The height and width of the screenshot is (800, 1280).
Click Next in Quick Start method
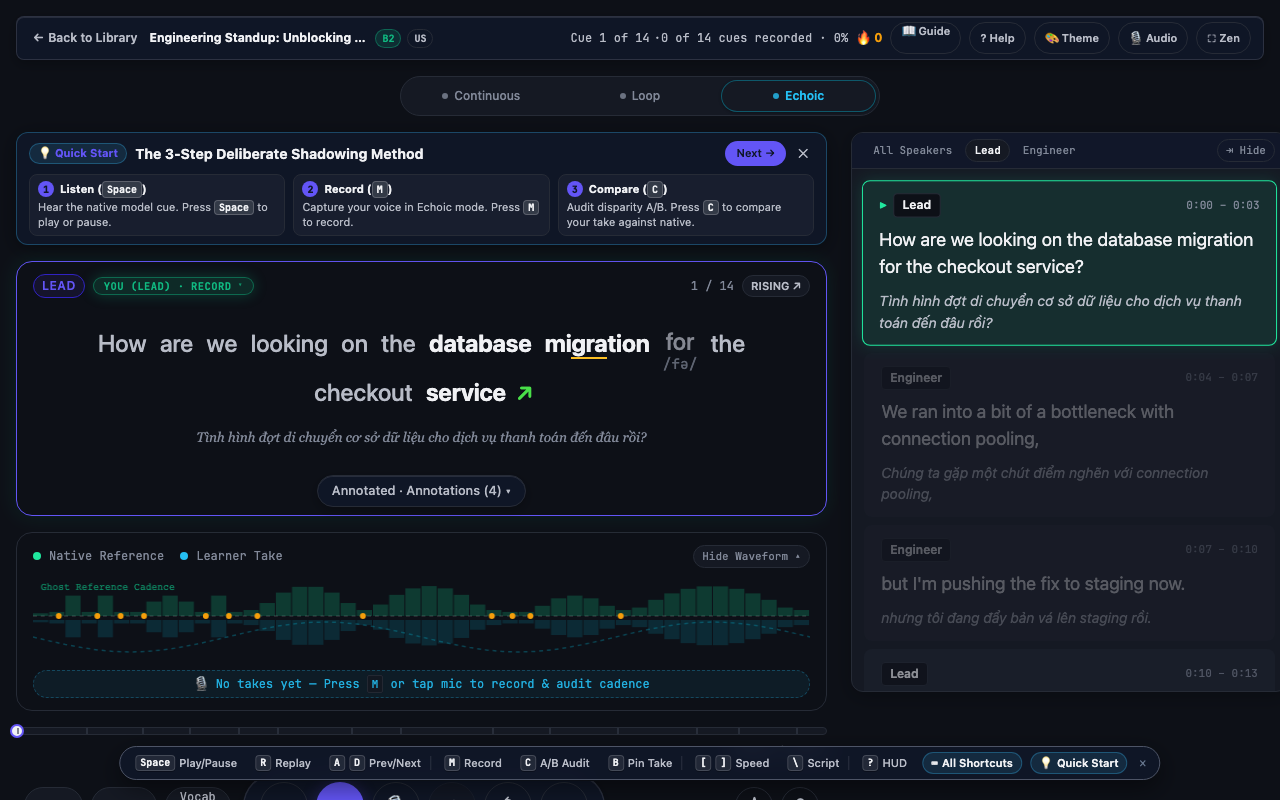coord(755,153)
